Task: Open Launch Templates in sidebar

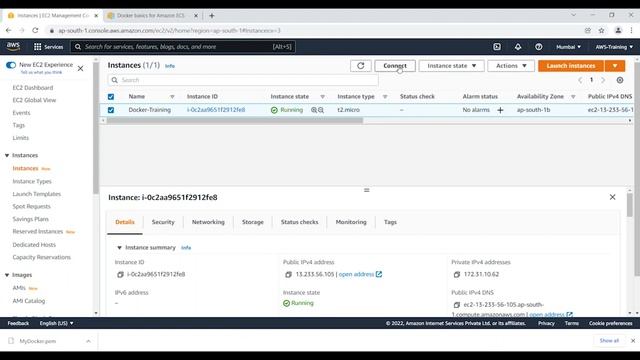Action: (x=37, y=194)
